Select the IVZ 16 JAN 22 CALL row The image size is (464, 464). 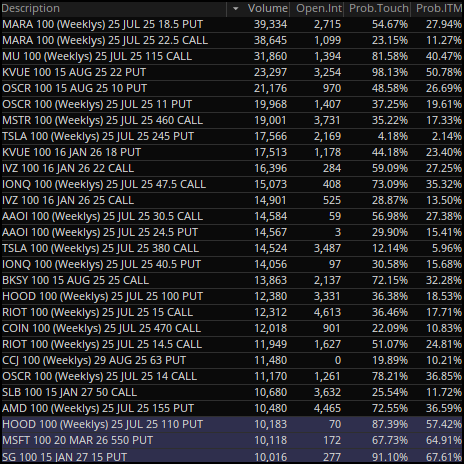pos(232,168)
